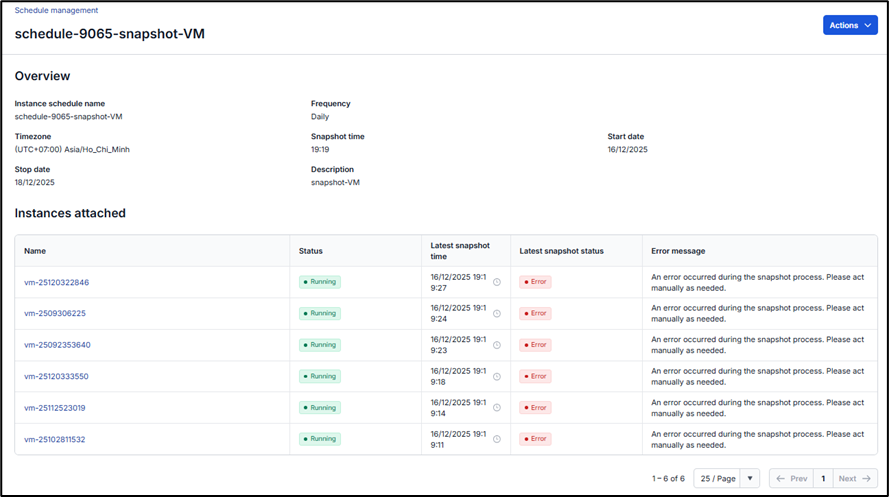Screen dimensions: 889x497
Task: Click clock icon in vm-25112523019 row
Action: (x=497, y=408)
